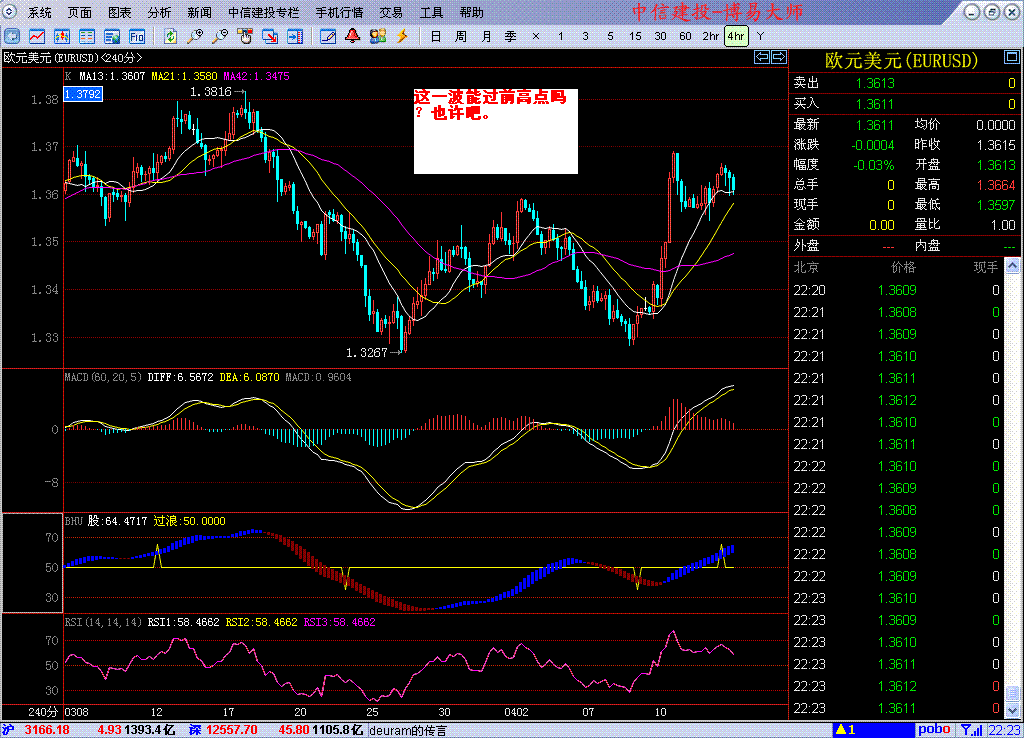Image resolution: width=1024 pixels, height=738 pixels.
Task: Click the pobo logo in status bar
Action: coord(934,729)
